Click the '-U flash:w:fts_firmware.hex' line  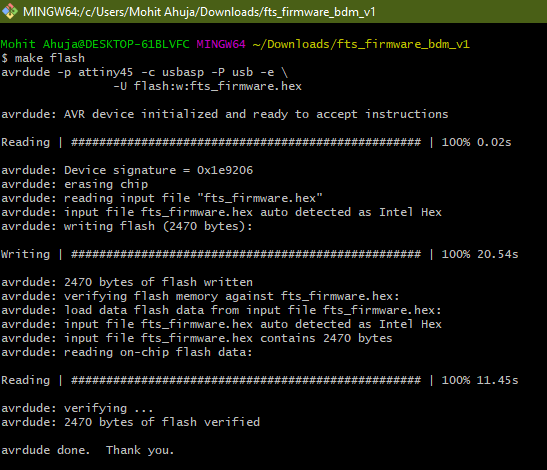[x=207, y=86]
